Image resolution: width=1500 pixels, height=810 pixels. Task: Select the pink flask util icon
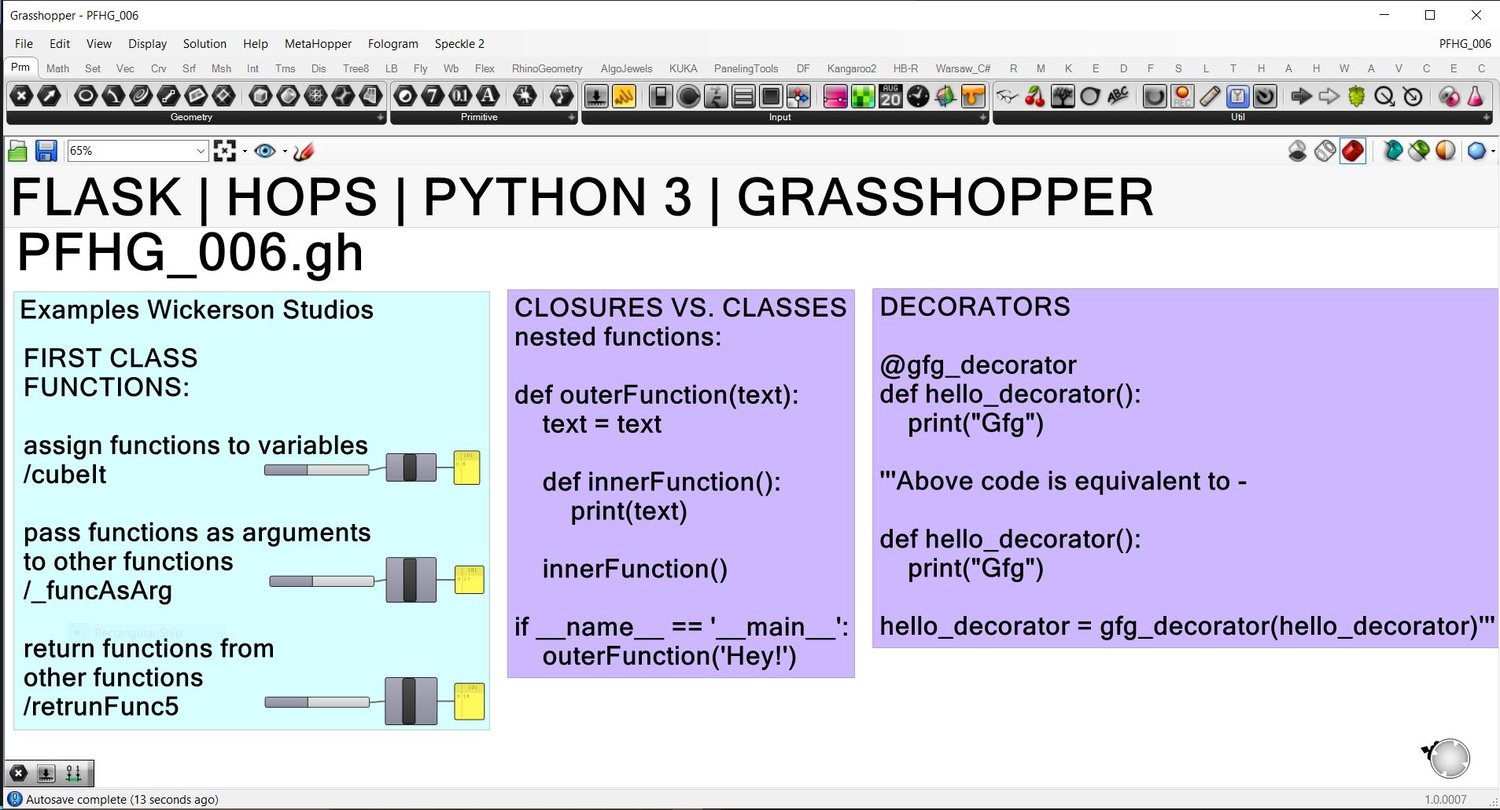pos(1475,96)
